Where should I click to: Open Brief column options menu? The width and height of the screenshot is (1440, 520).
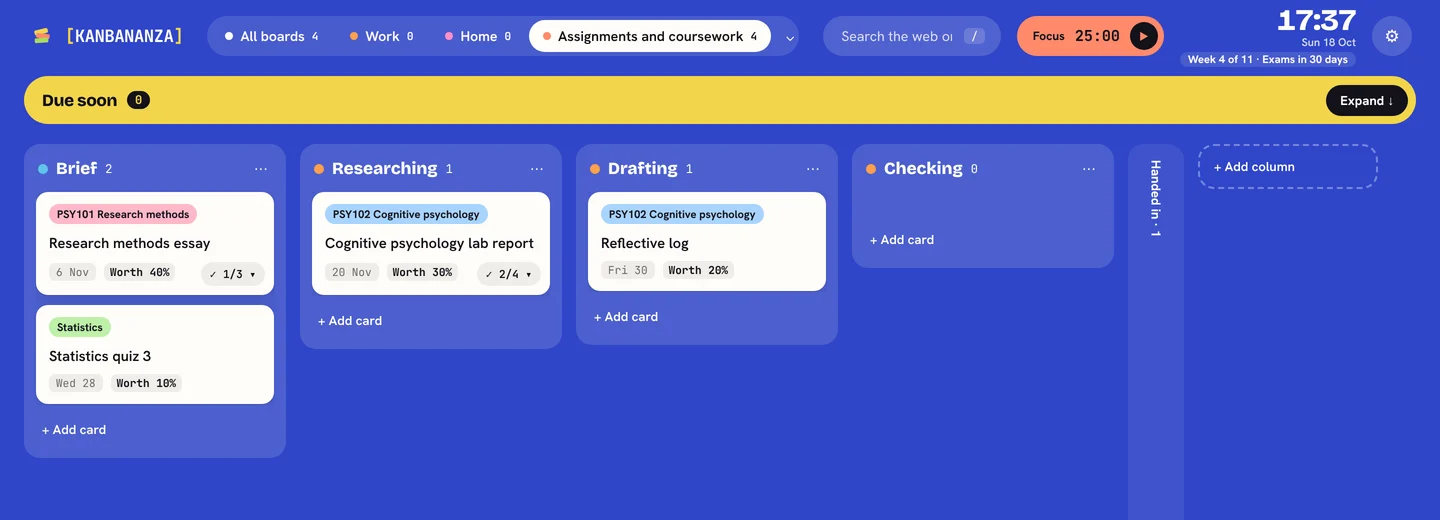click(x=261, y=169)
